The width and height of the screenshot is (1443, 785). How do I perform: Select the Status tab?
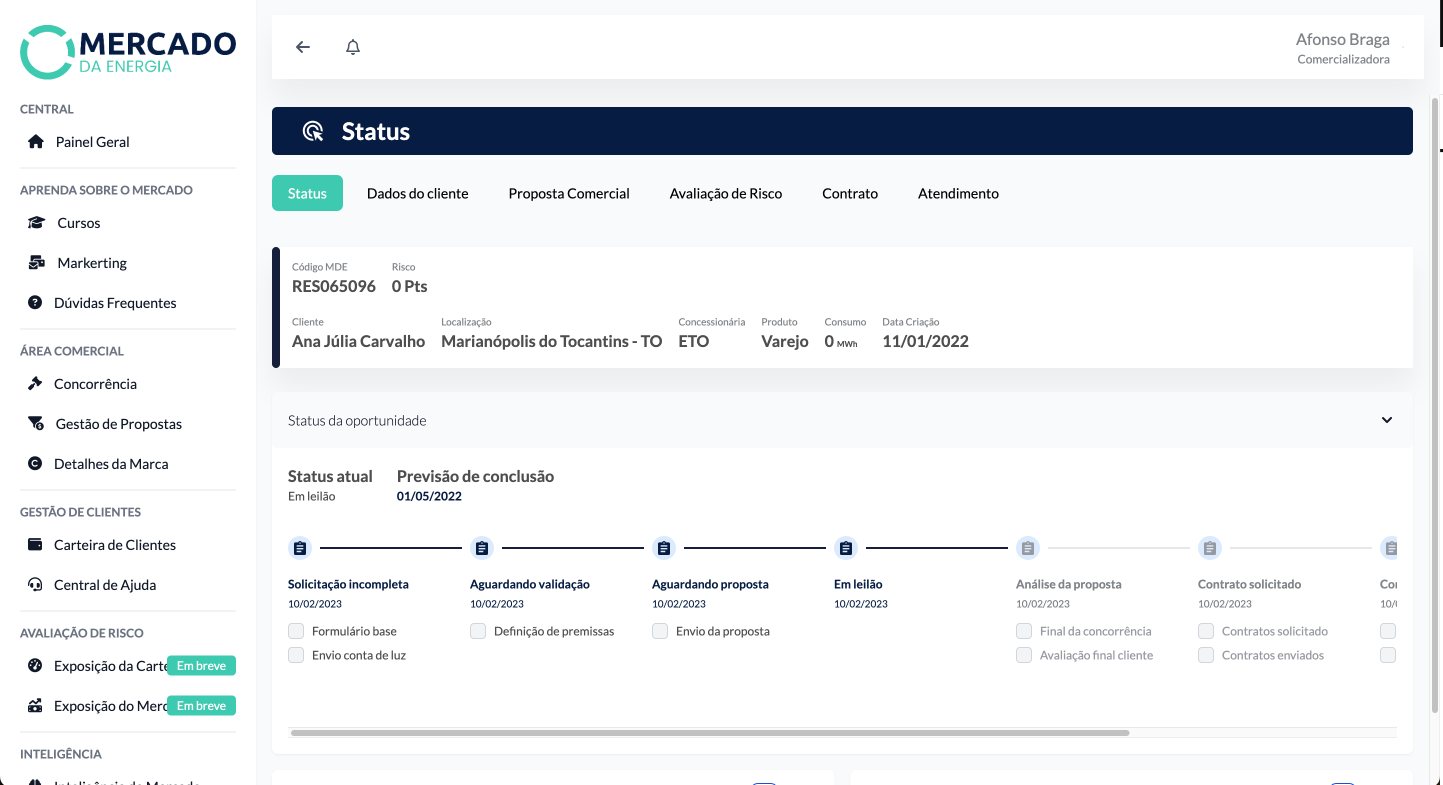pyautogui.click(x=307, y=193)
